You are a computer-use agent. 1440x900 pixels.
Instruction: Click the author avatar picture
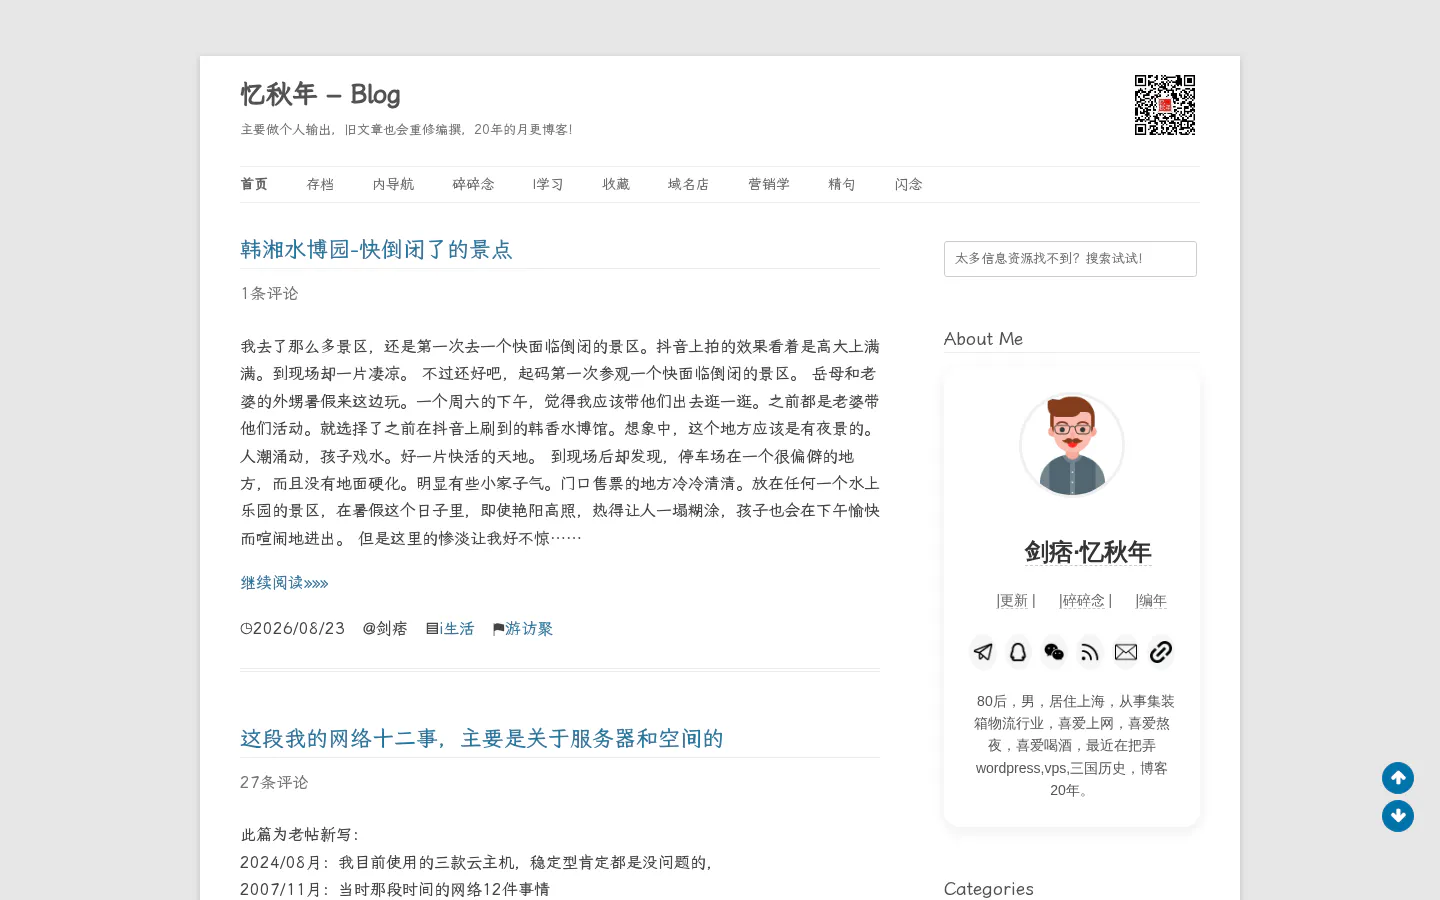tap(1072, 445)
